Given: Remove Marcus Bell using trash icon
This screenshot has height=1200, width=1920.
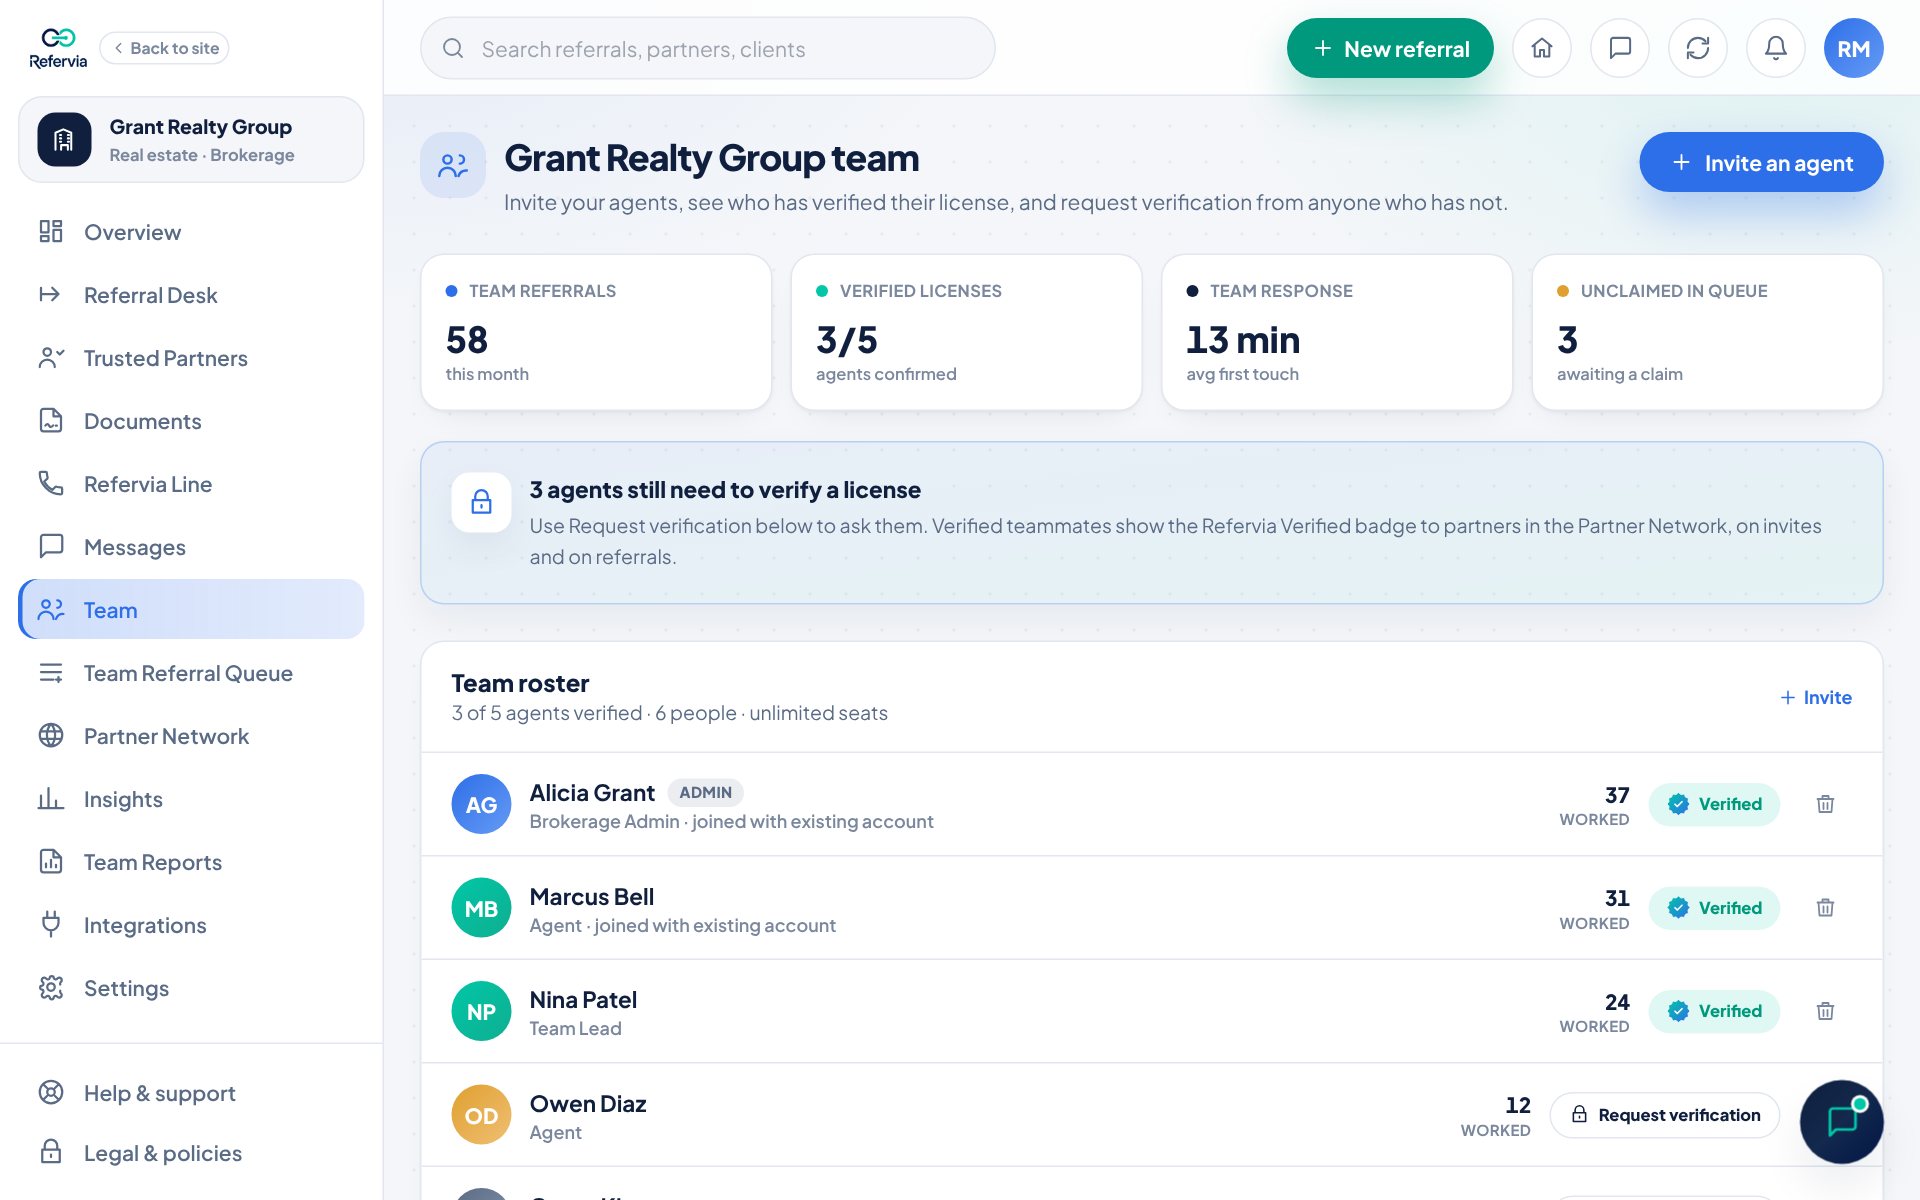Looking at the screenshot, I should tap(1825, 908).
